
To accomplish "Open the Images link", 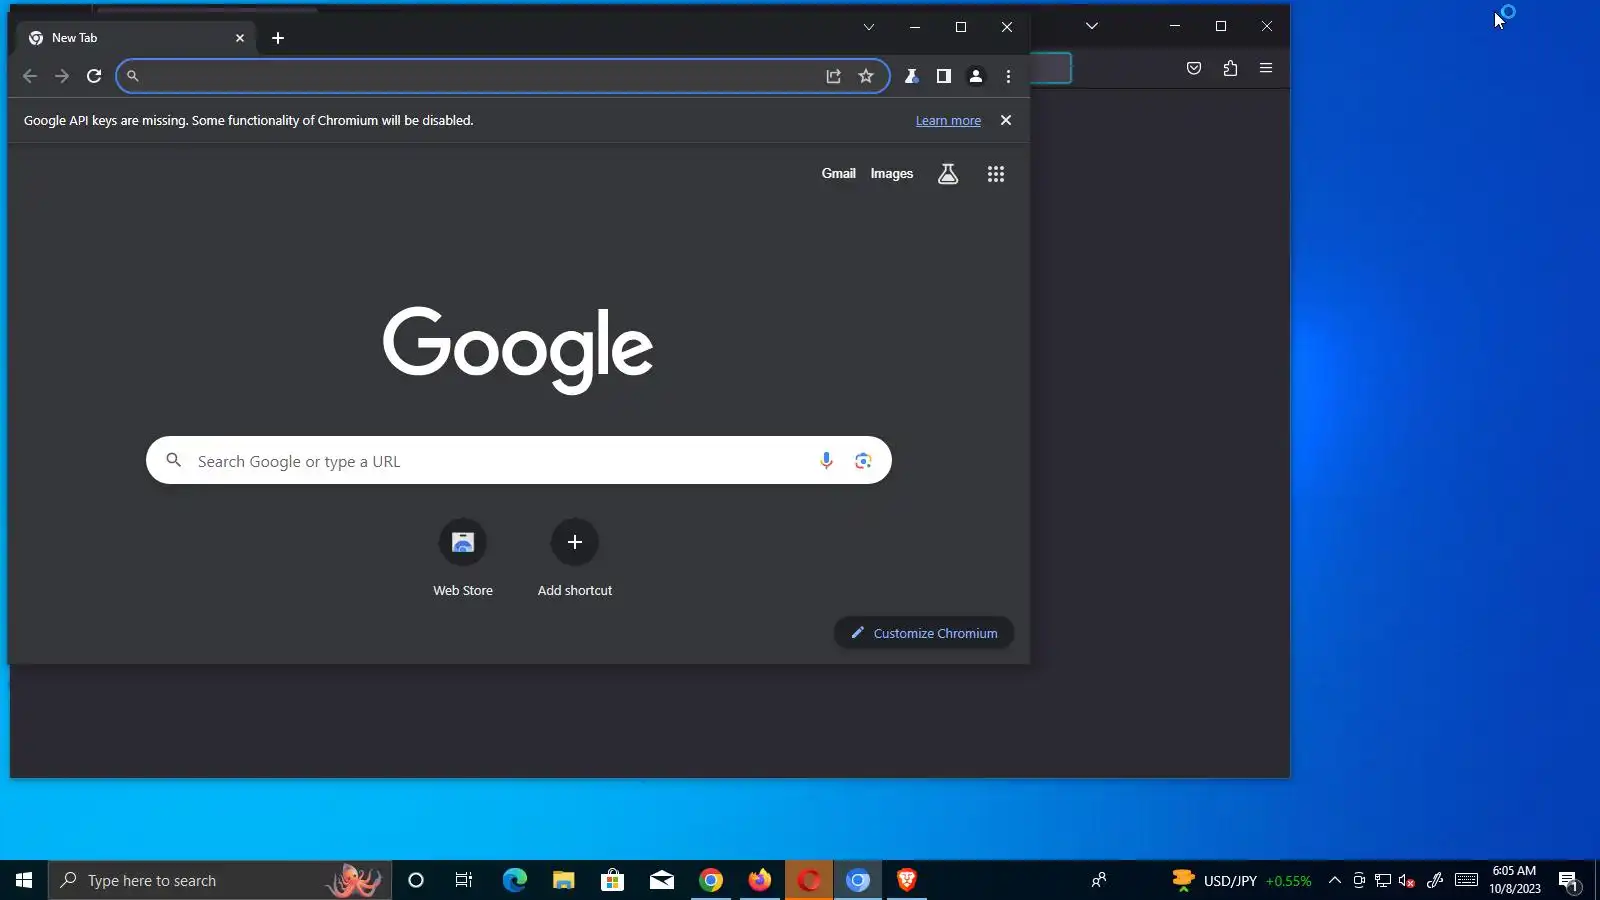I will [892, 174].
